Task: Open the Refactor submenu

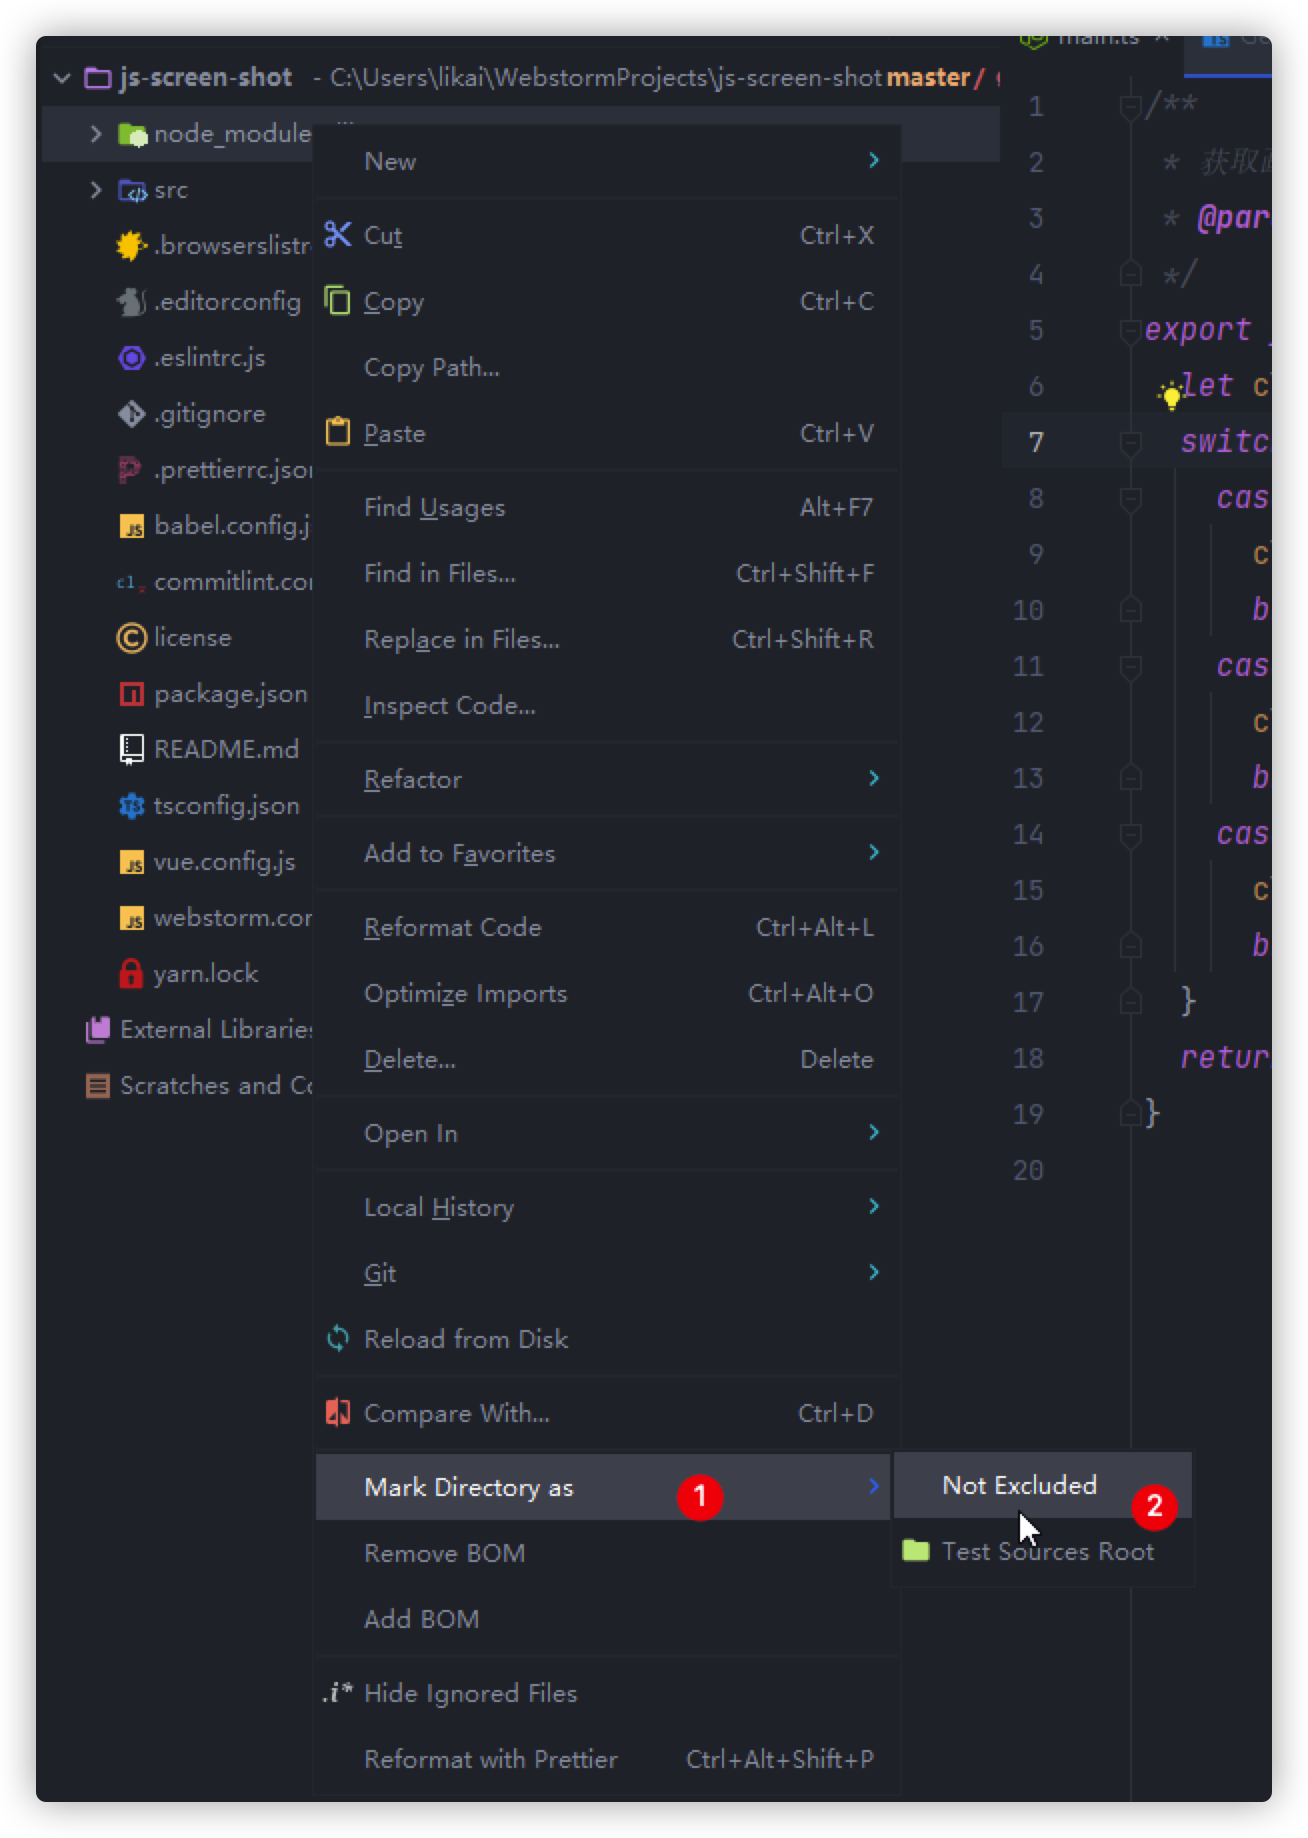Action: point(607,779)
